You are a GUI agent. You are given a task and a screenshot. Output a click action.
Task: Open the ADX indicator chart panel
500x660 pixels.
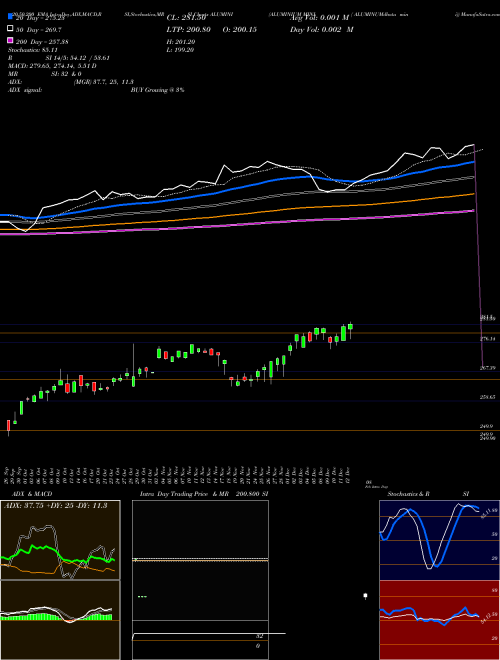(x=60, y=540)
